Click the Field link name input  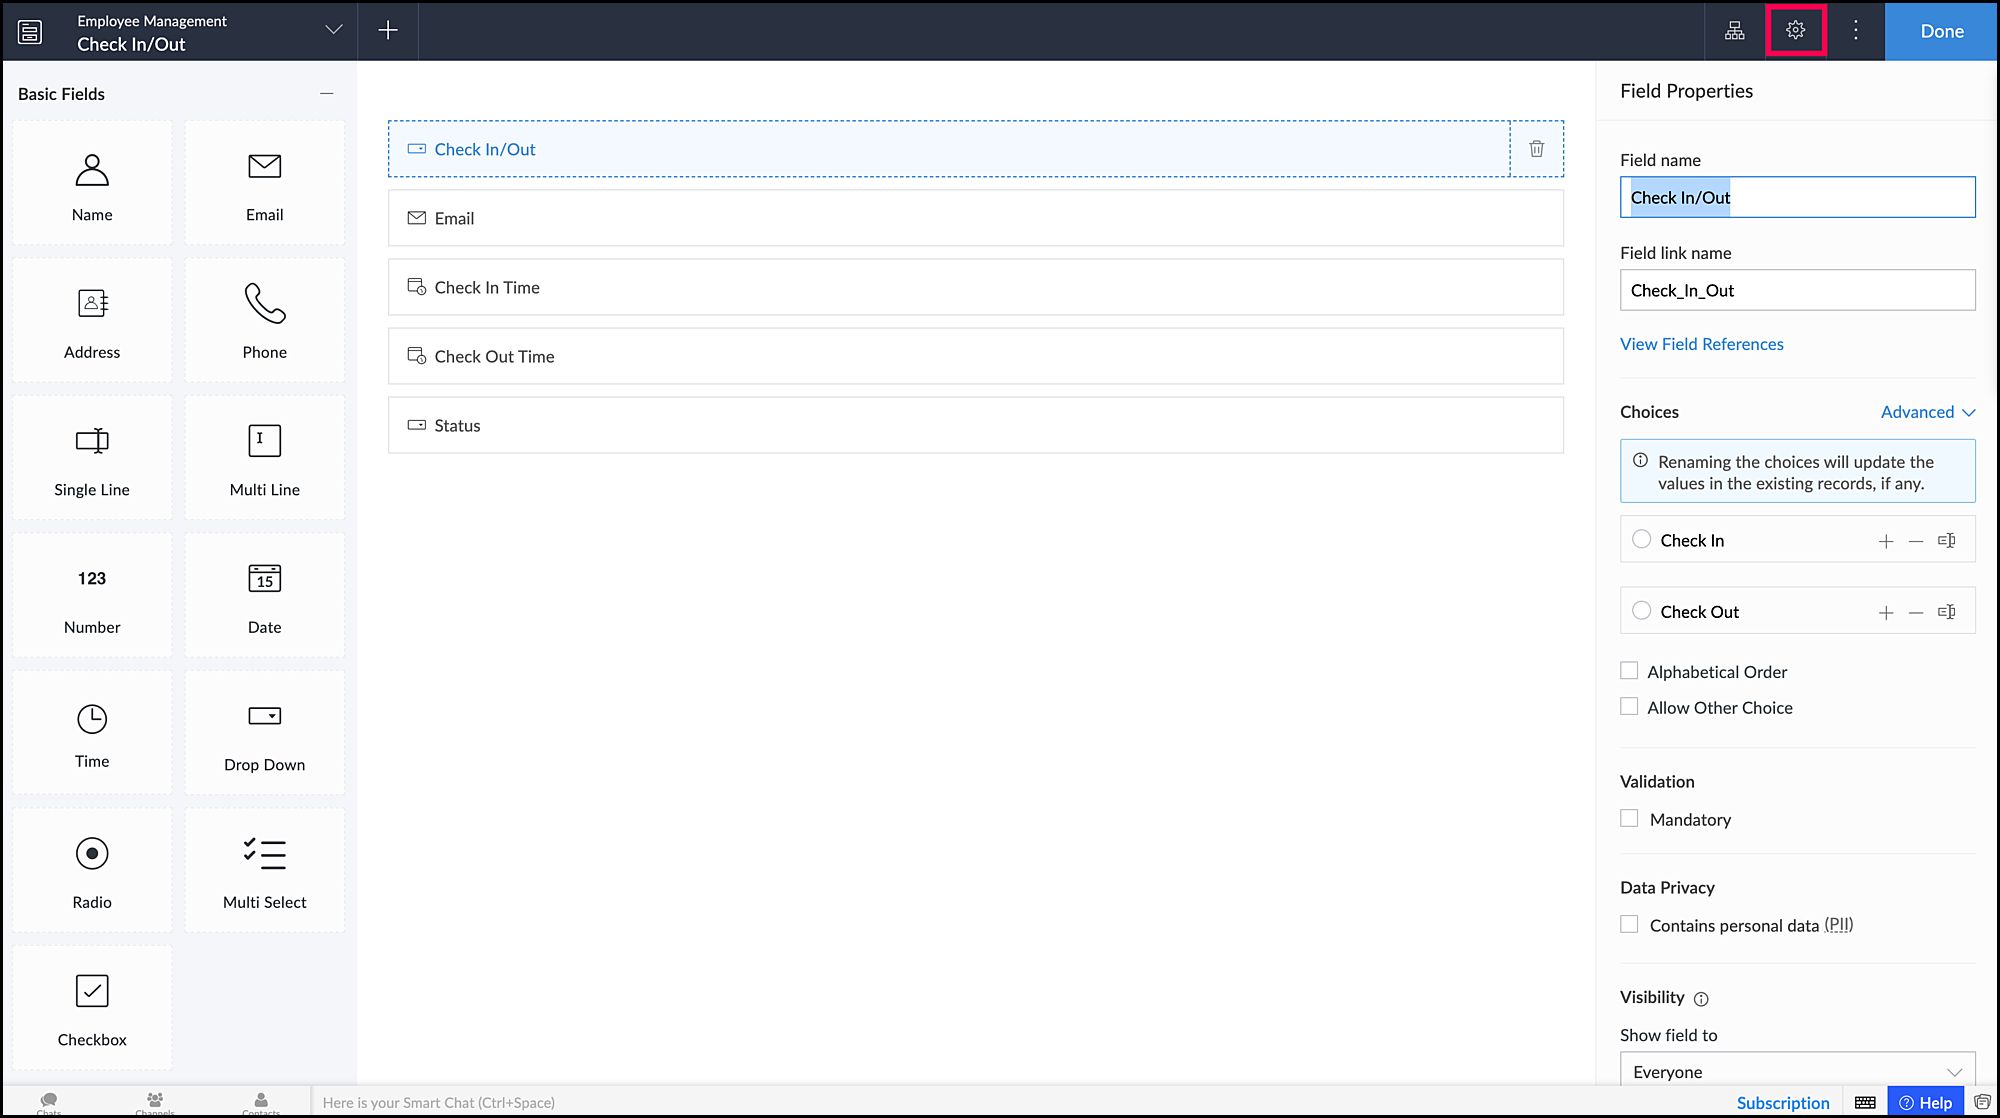[1796, 290]
